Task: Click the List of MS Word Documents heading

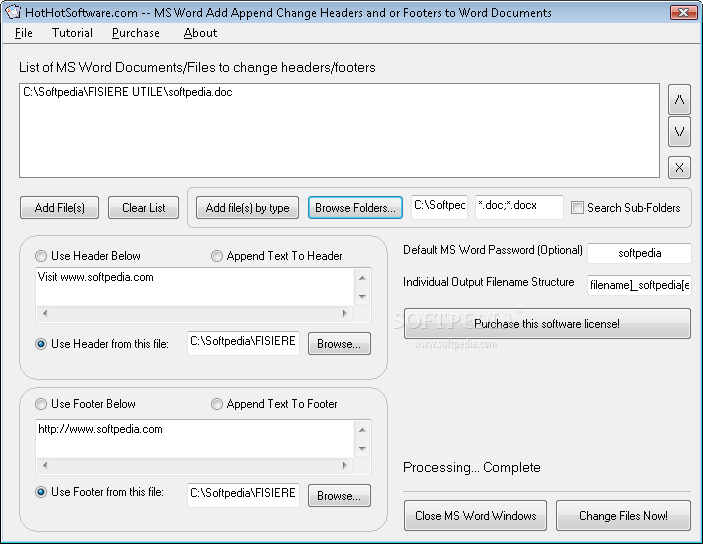Action: 197,67
